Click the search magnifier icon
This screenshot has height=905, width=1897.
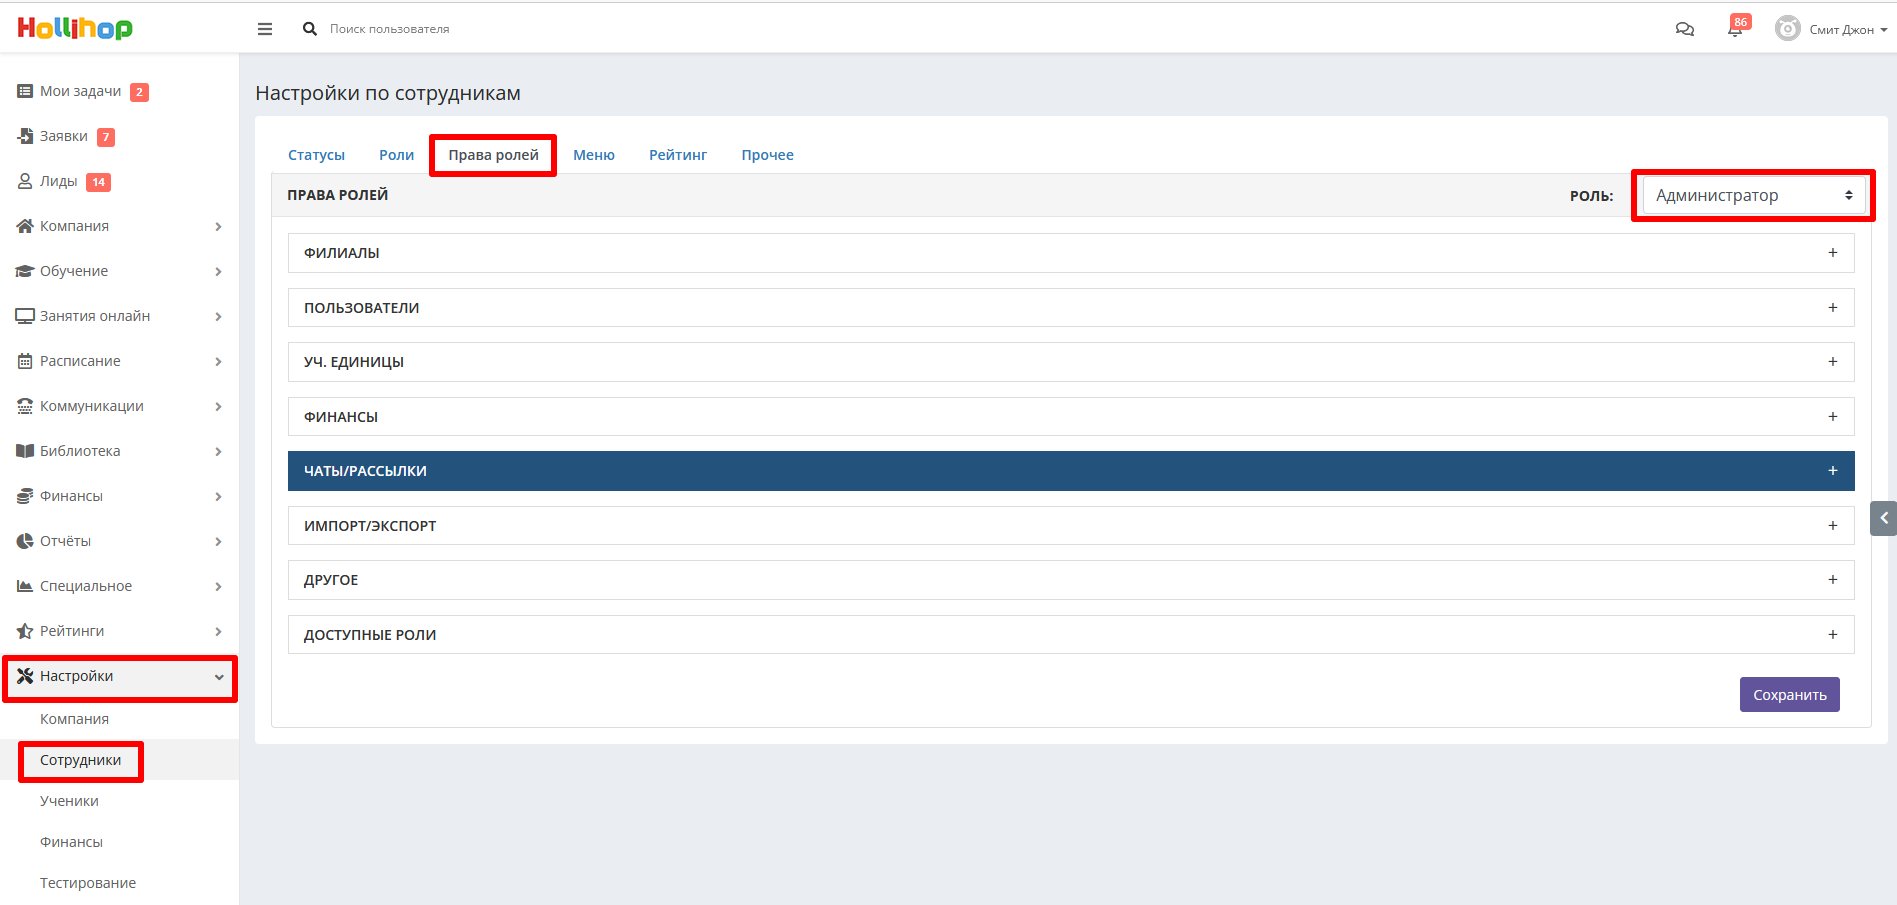[x=310, y=29]
